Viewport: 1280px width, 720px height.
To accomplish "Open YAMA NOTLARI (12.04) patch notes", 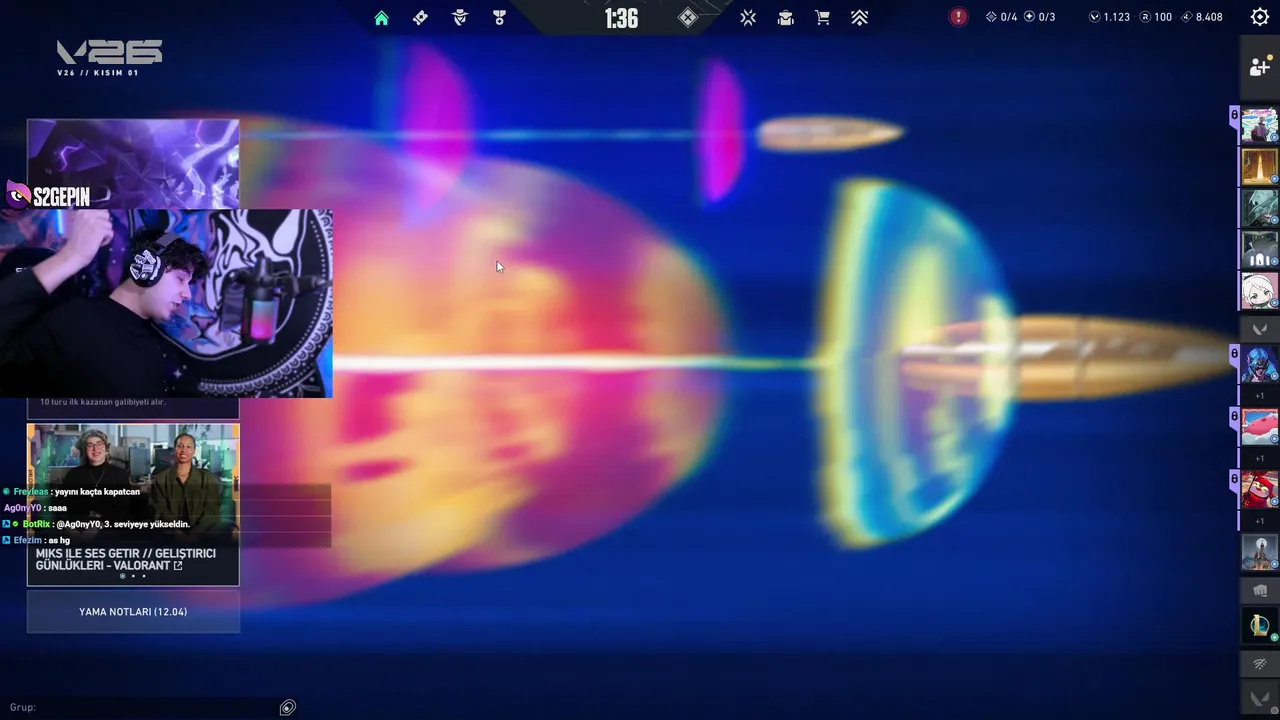I will (133, 611).
